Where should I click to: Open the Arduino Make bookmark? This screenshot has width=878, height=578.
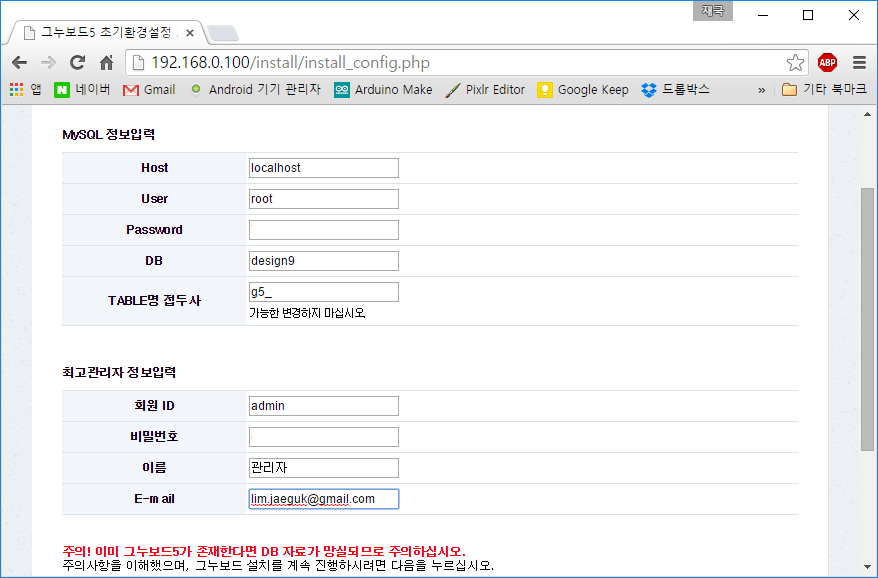[383, 89]
